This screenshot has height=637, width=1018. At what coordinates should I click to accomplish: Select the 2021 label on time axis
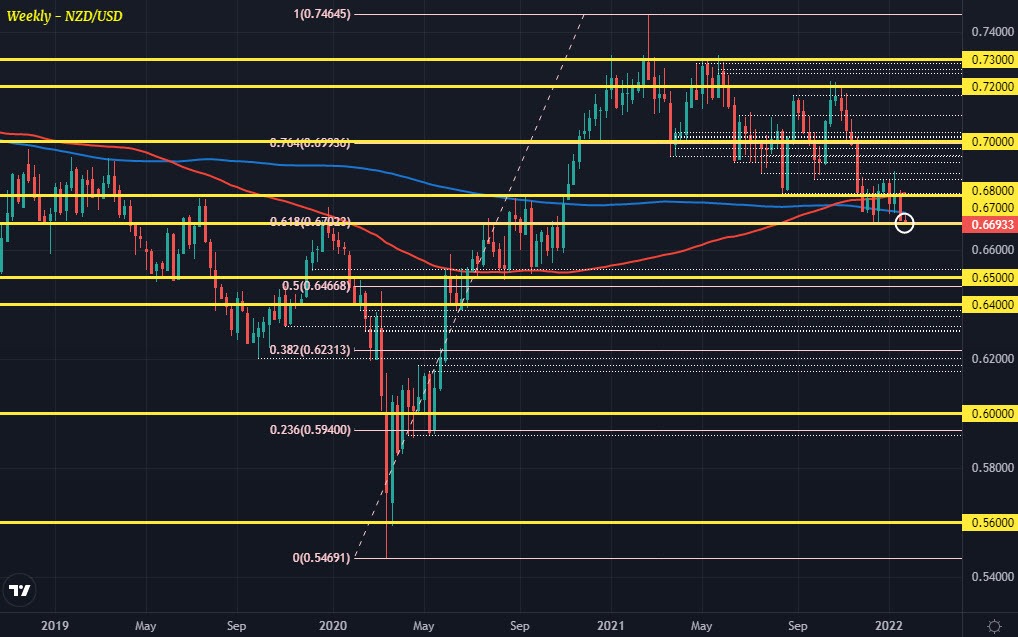point(610,624)
